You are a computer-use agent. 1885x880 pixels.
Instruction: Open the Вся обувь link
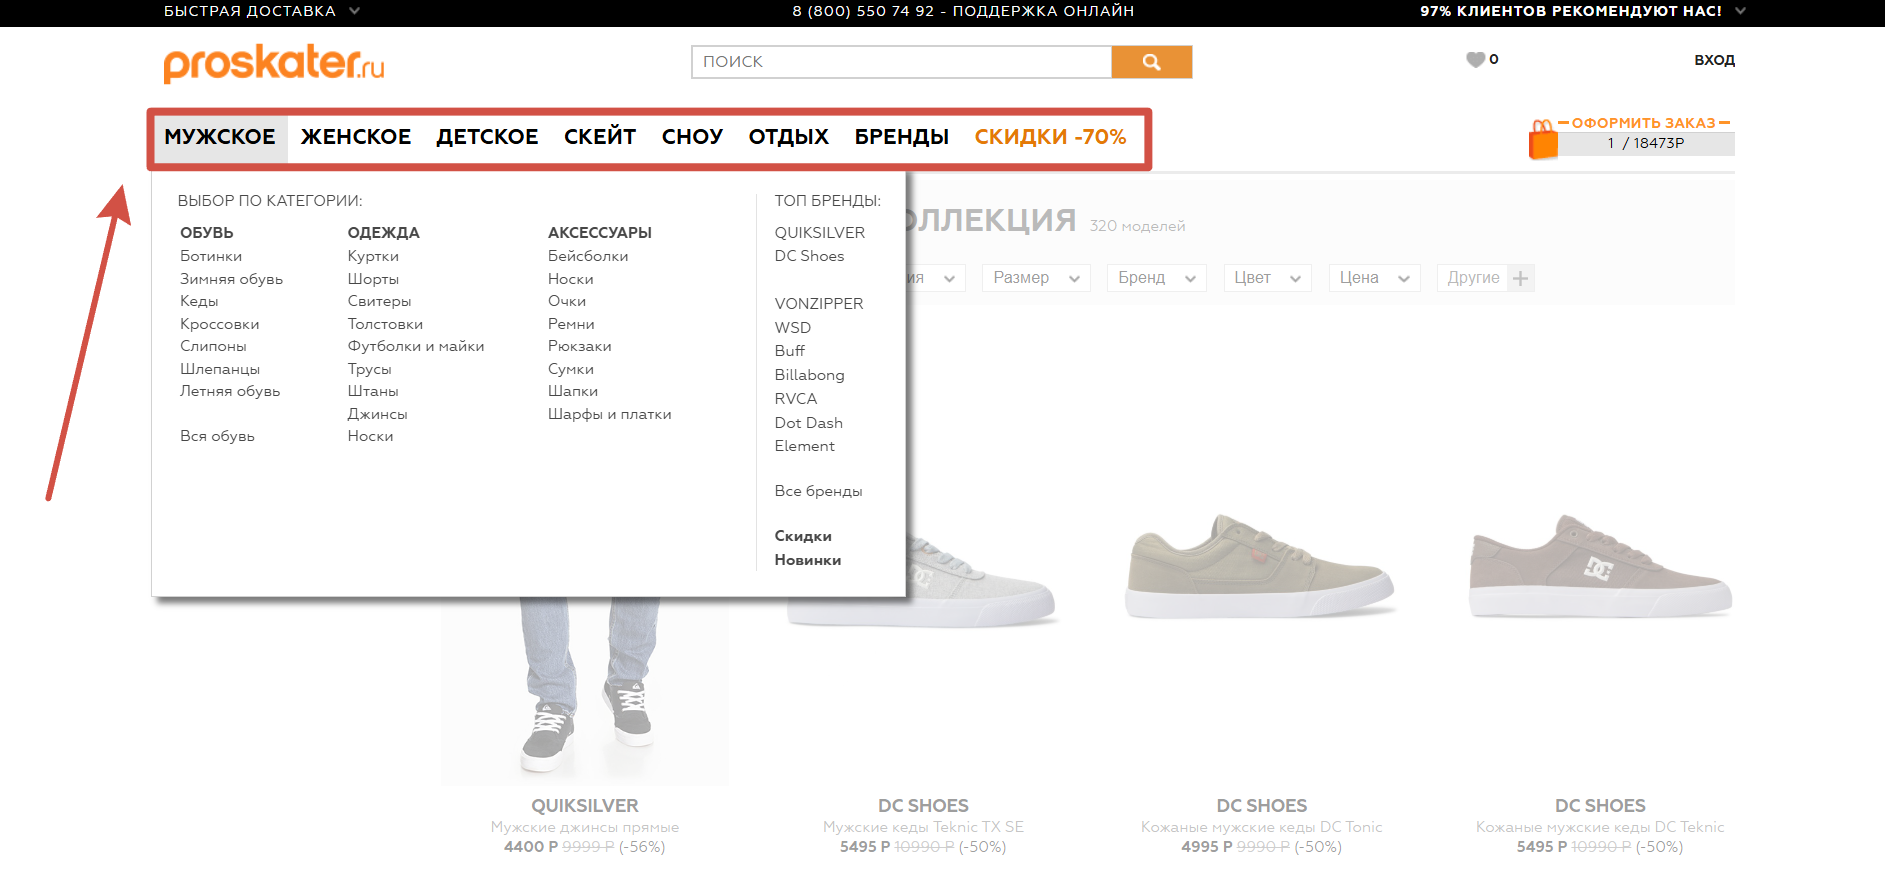(217, 436)
